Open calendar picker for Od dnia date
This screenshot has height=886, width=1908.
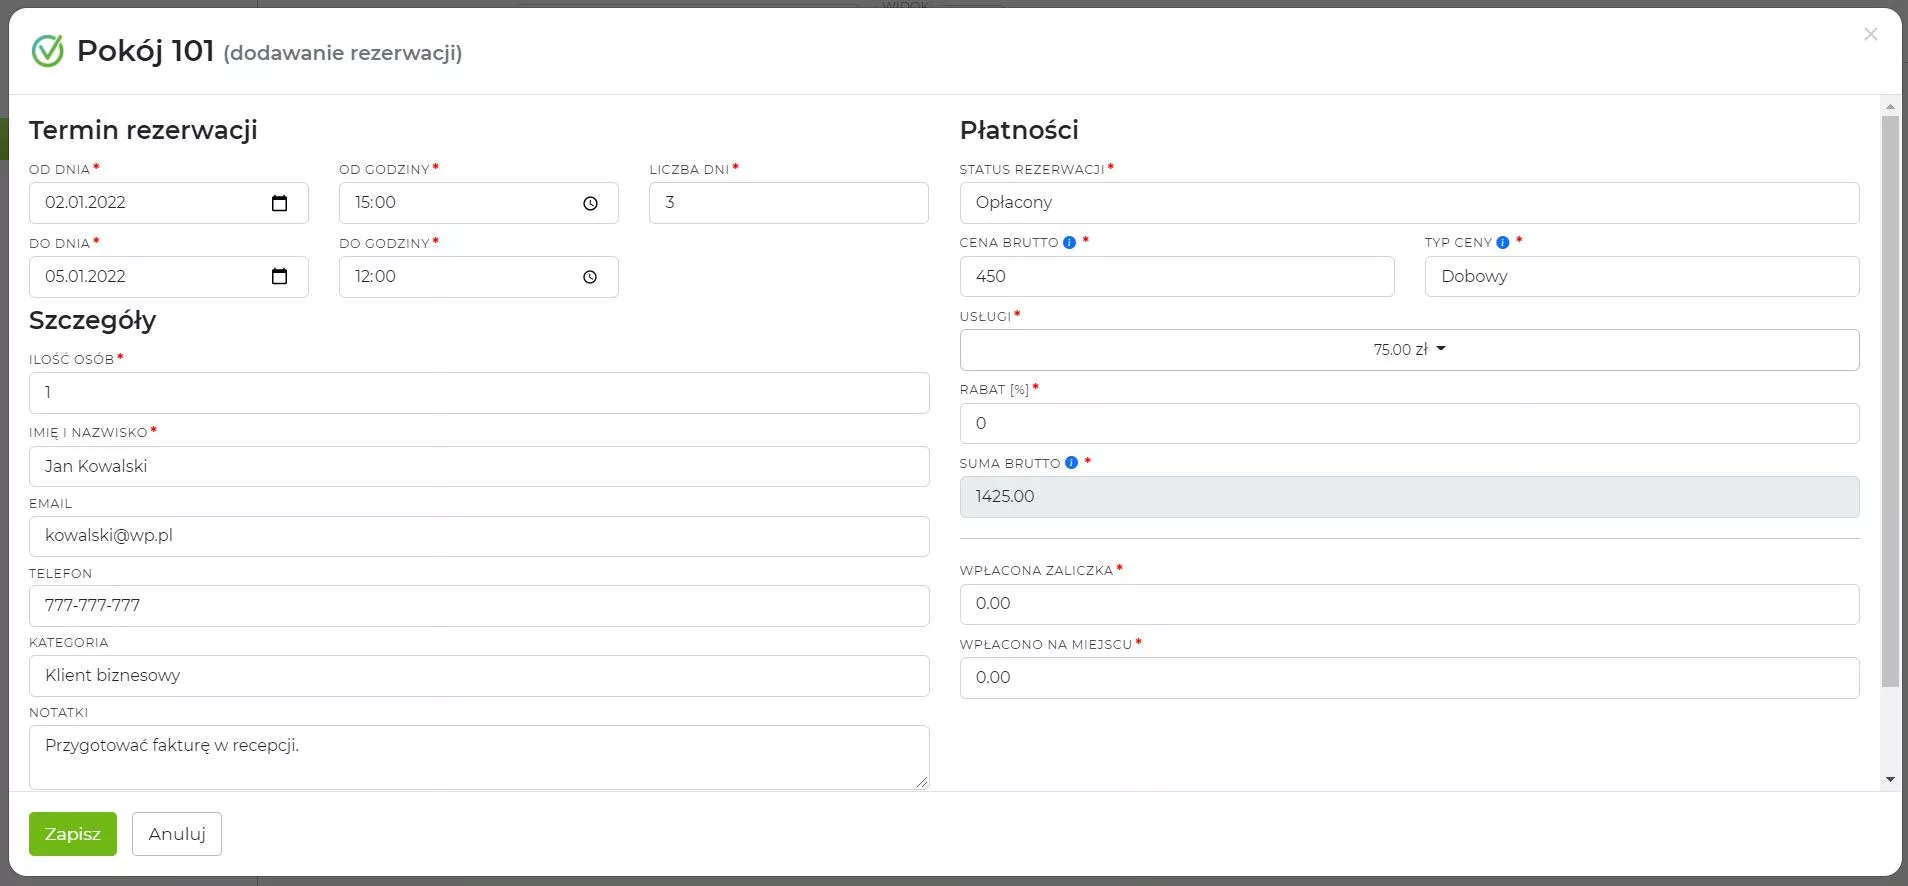pos(279,203)
